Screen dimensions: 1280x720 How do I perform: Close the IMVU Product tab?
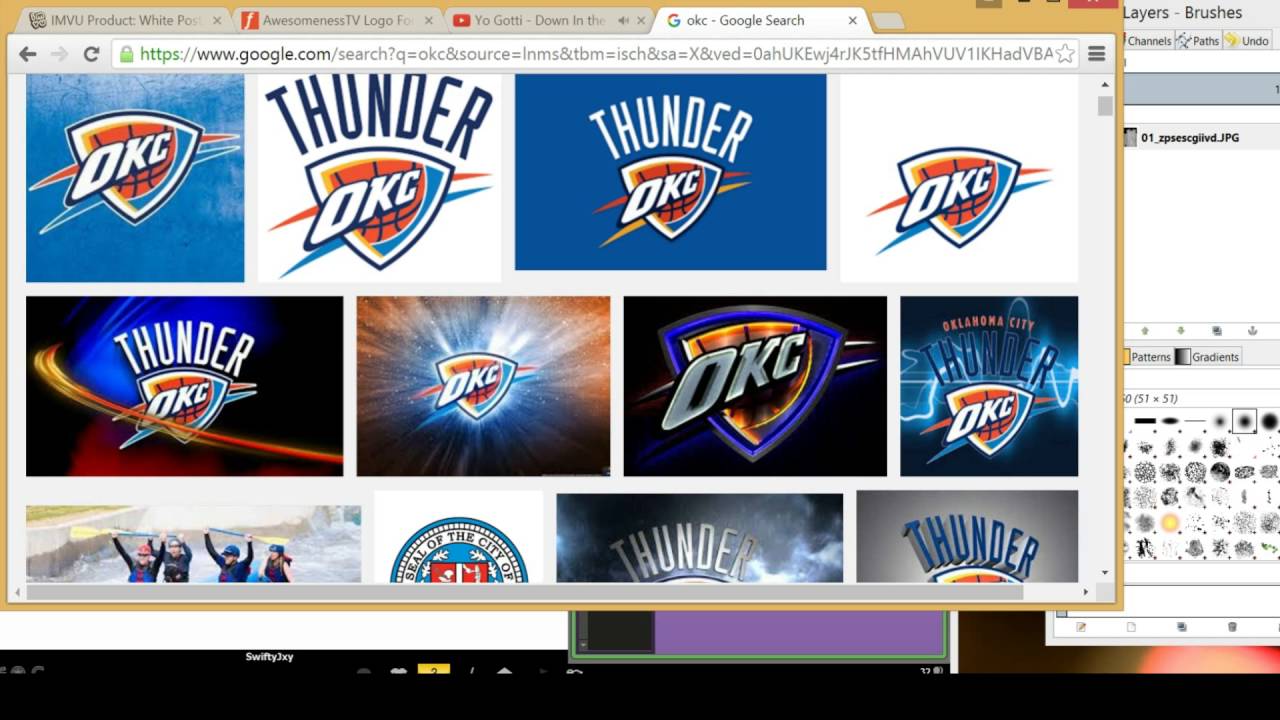point(217,20)
